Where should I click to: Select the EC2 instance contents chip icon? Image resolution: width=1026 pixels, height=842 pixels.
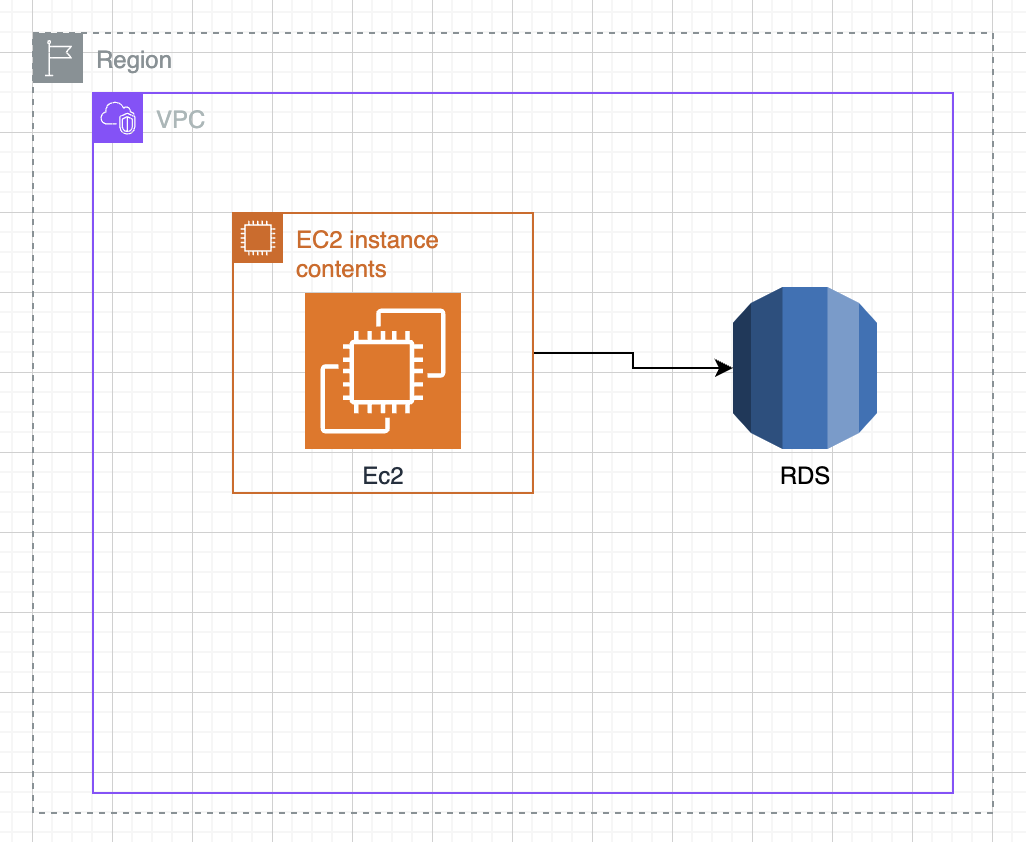[258, 237]
